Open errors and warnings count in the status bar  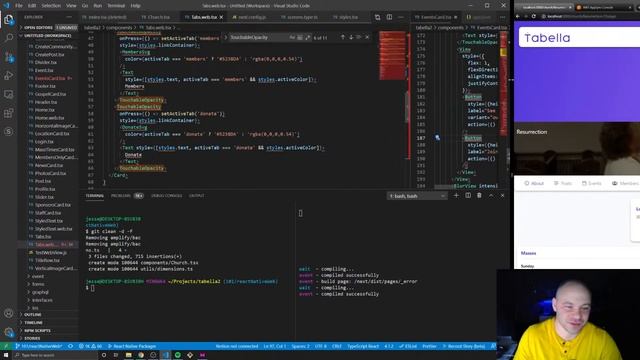tap(91, 346)
